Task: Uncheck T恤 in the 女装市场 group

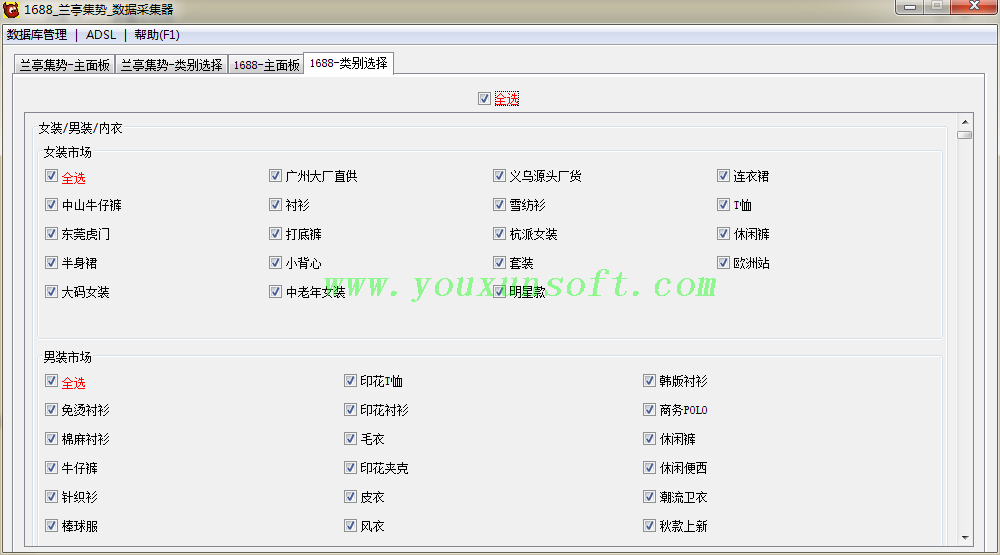Action: pyautogui.click(x=723, y=205)
